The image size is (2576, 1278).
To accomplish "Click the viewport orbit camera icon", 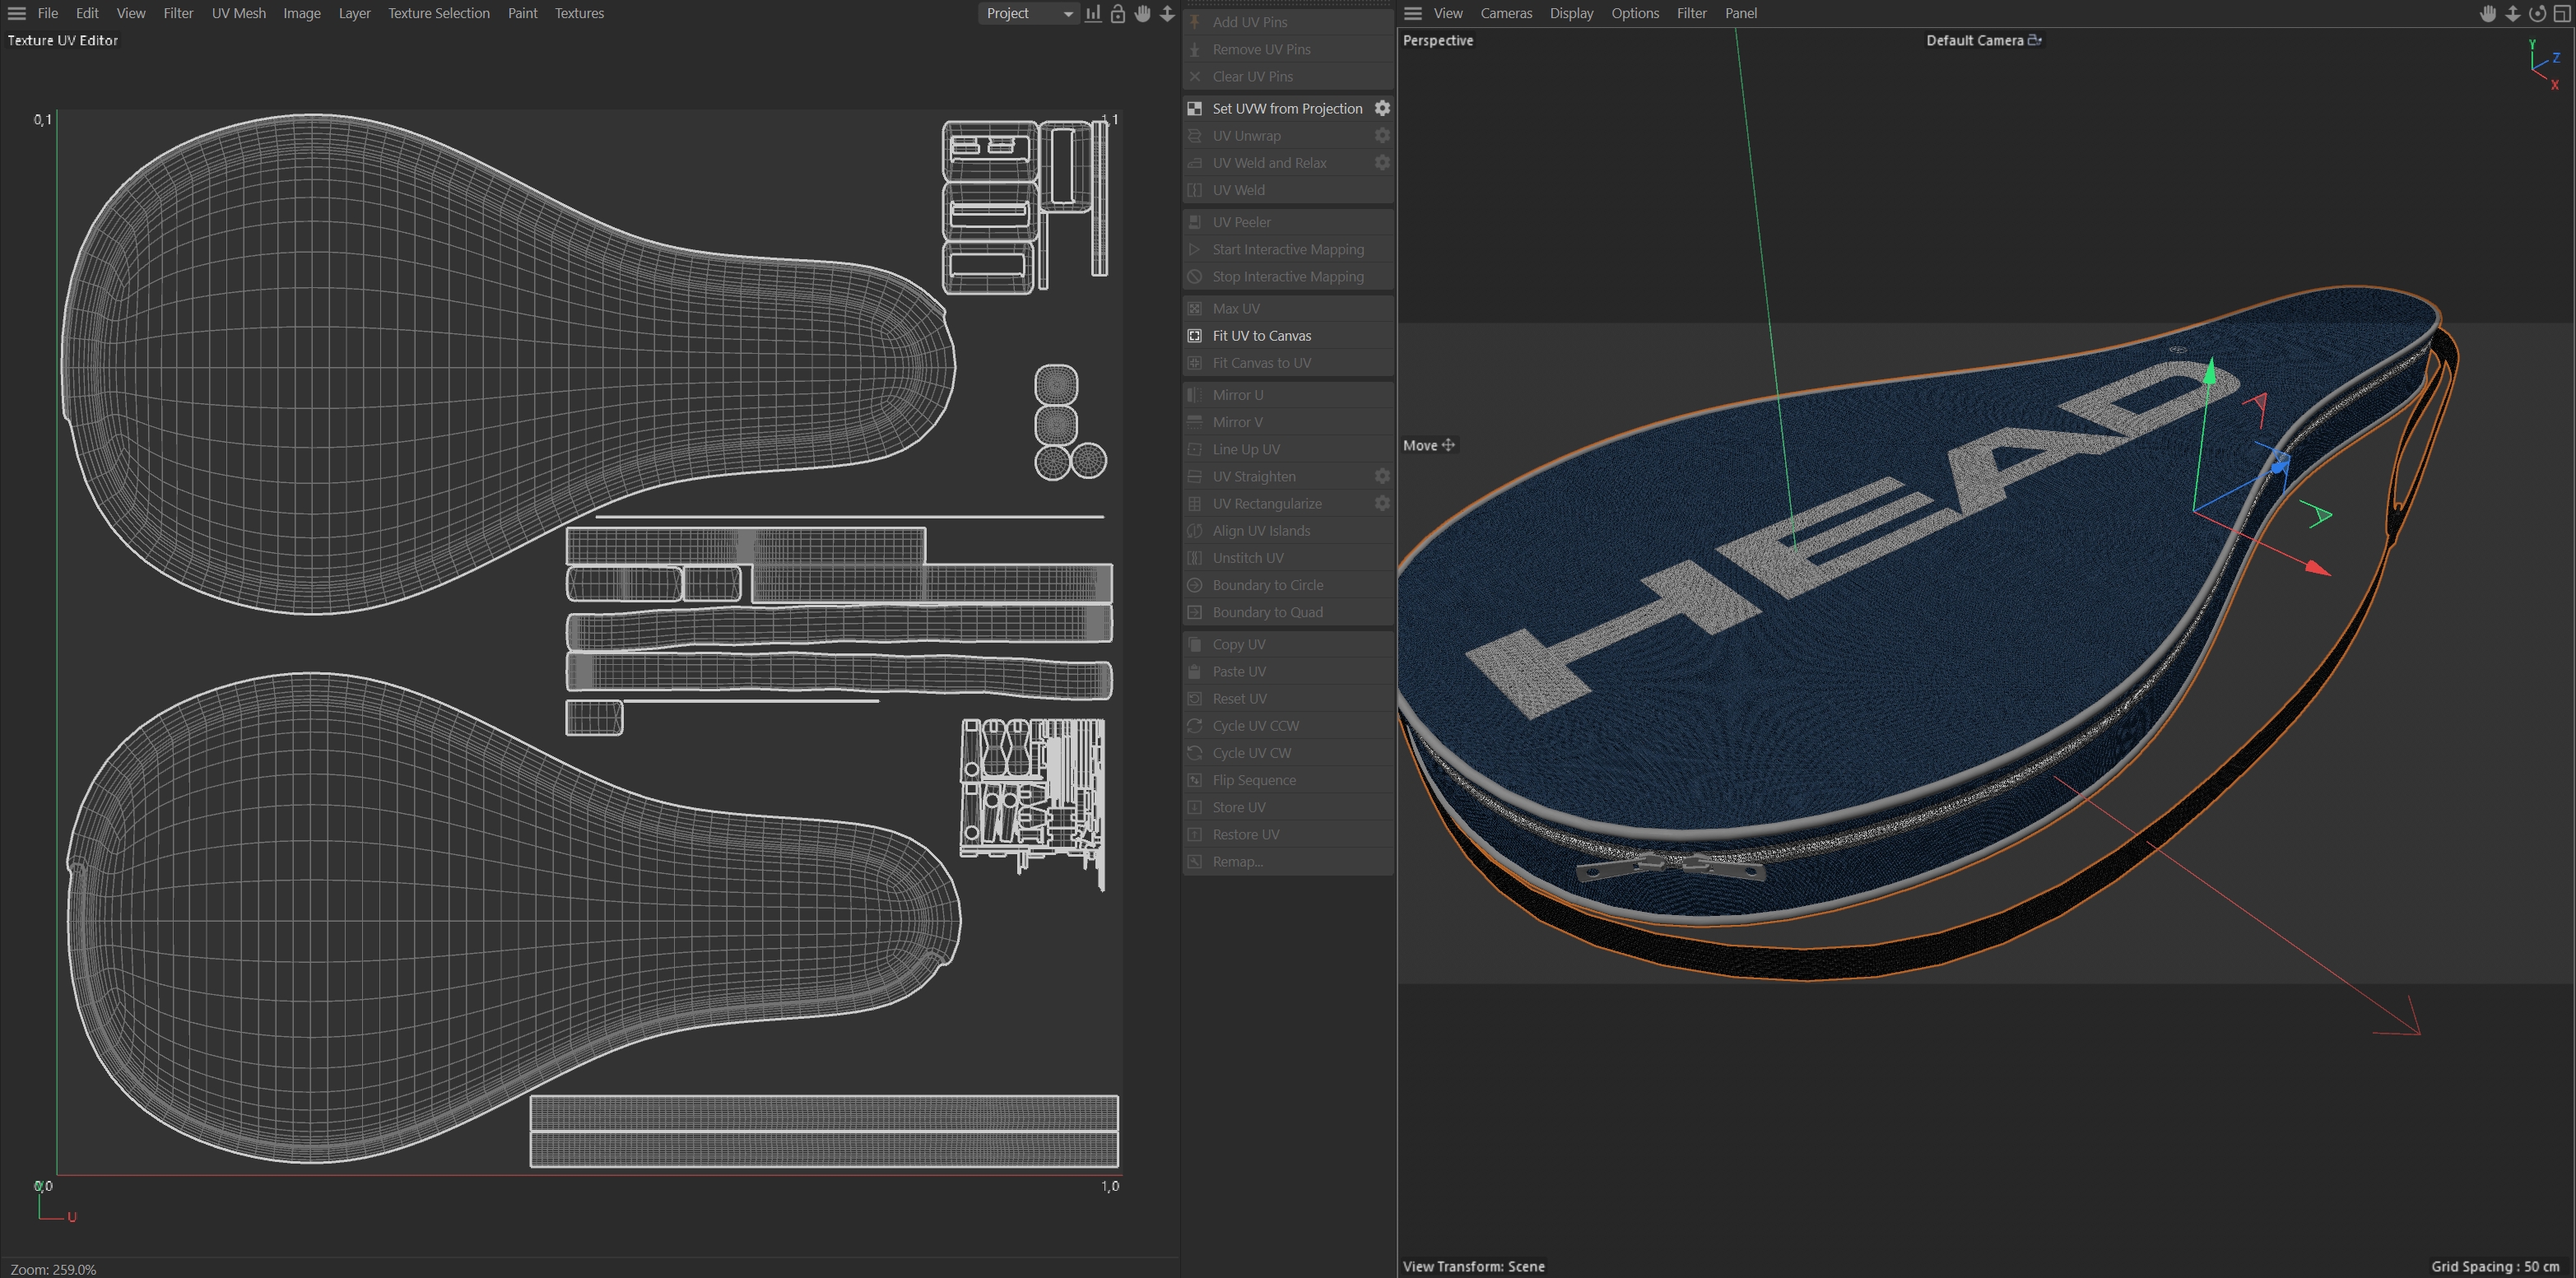I will (x=2537, y=13).
